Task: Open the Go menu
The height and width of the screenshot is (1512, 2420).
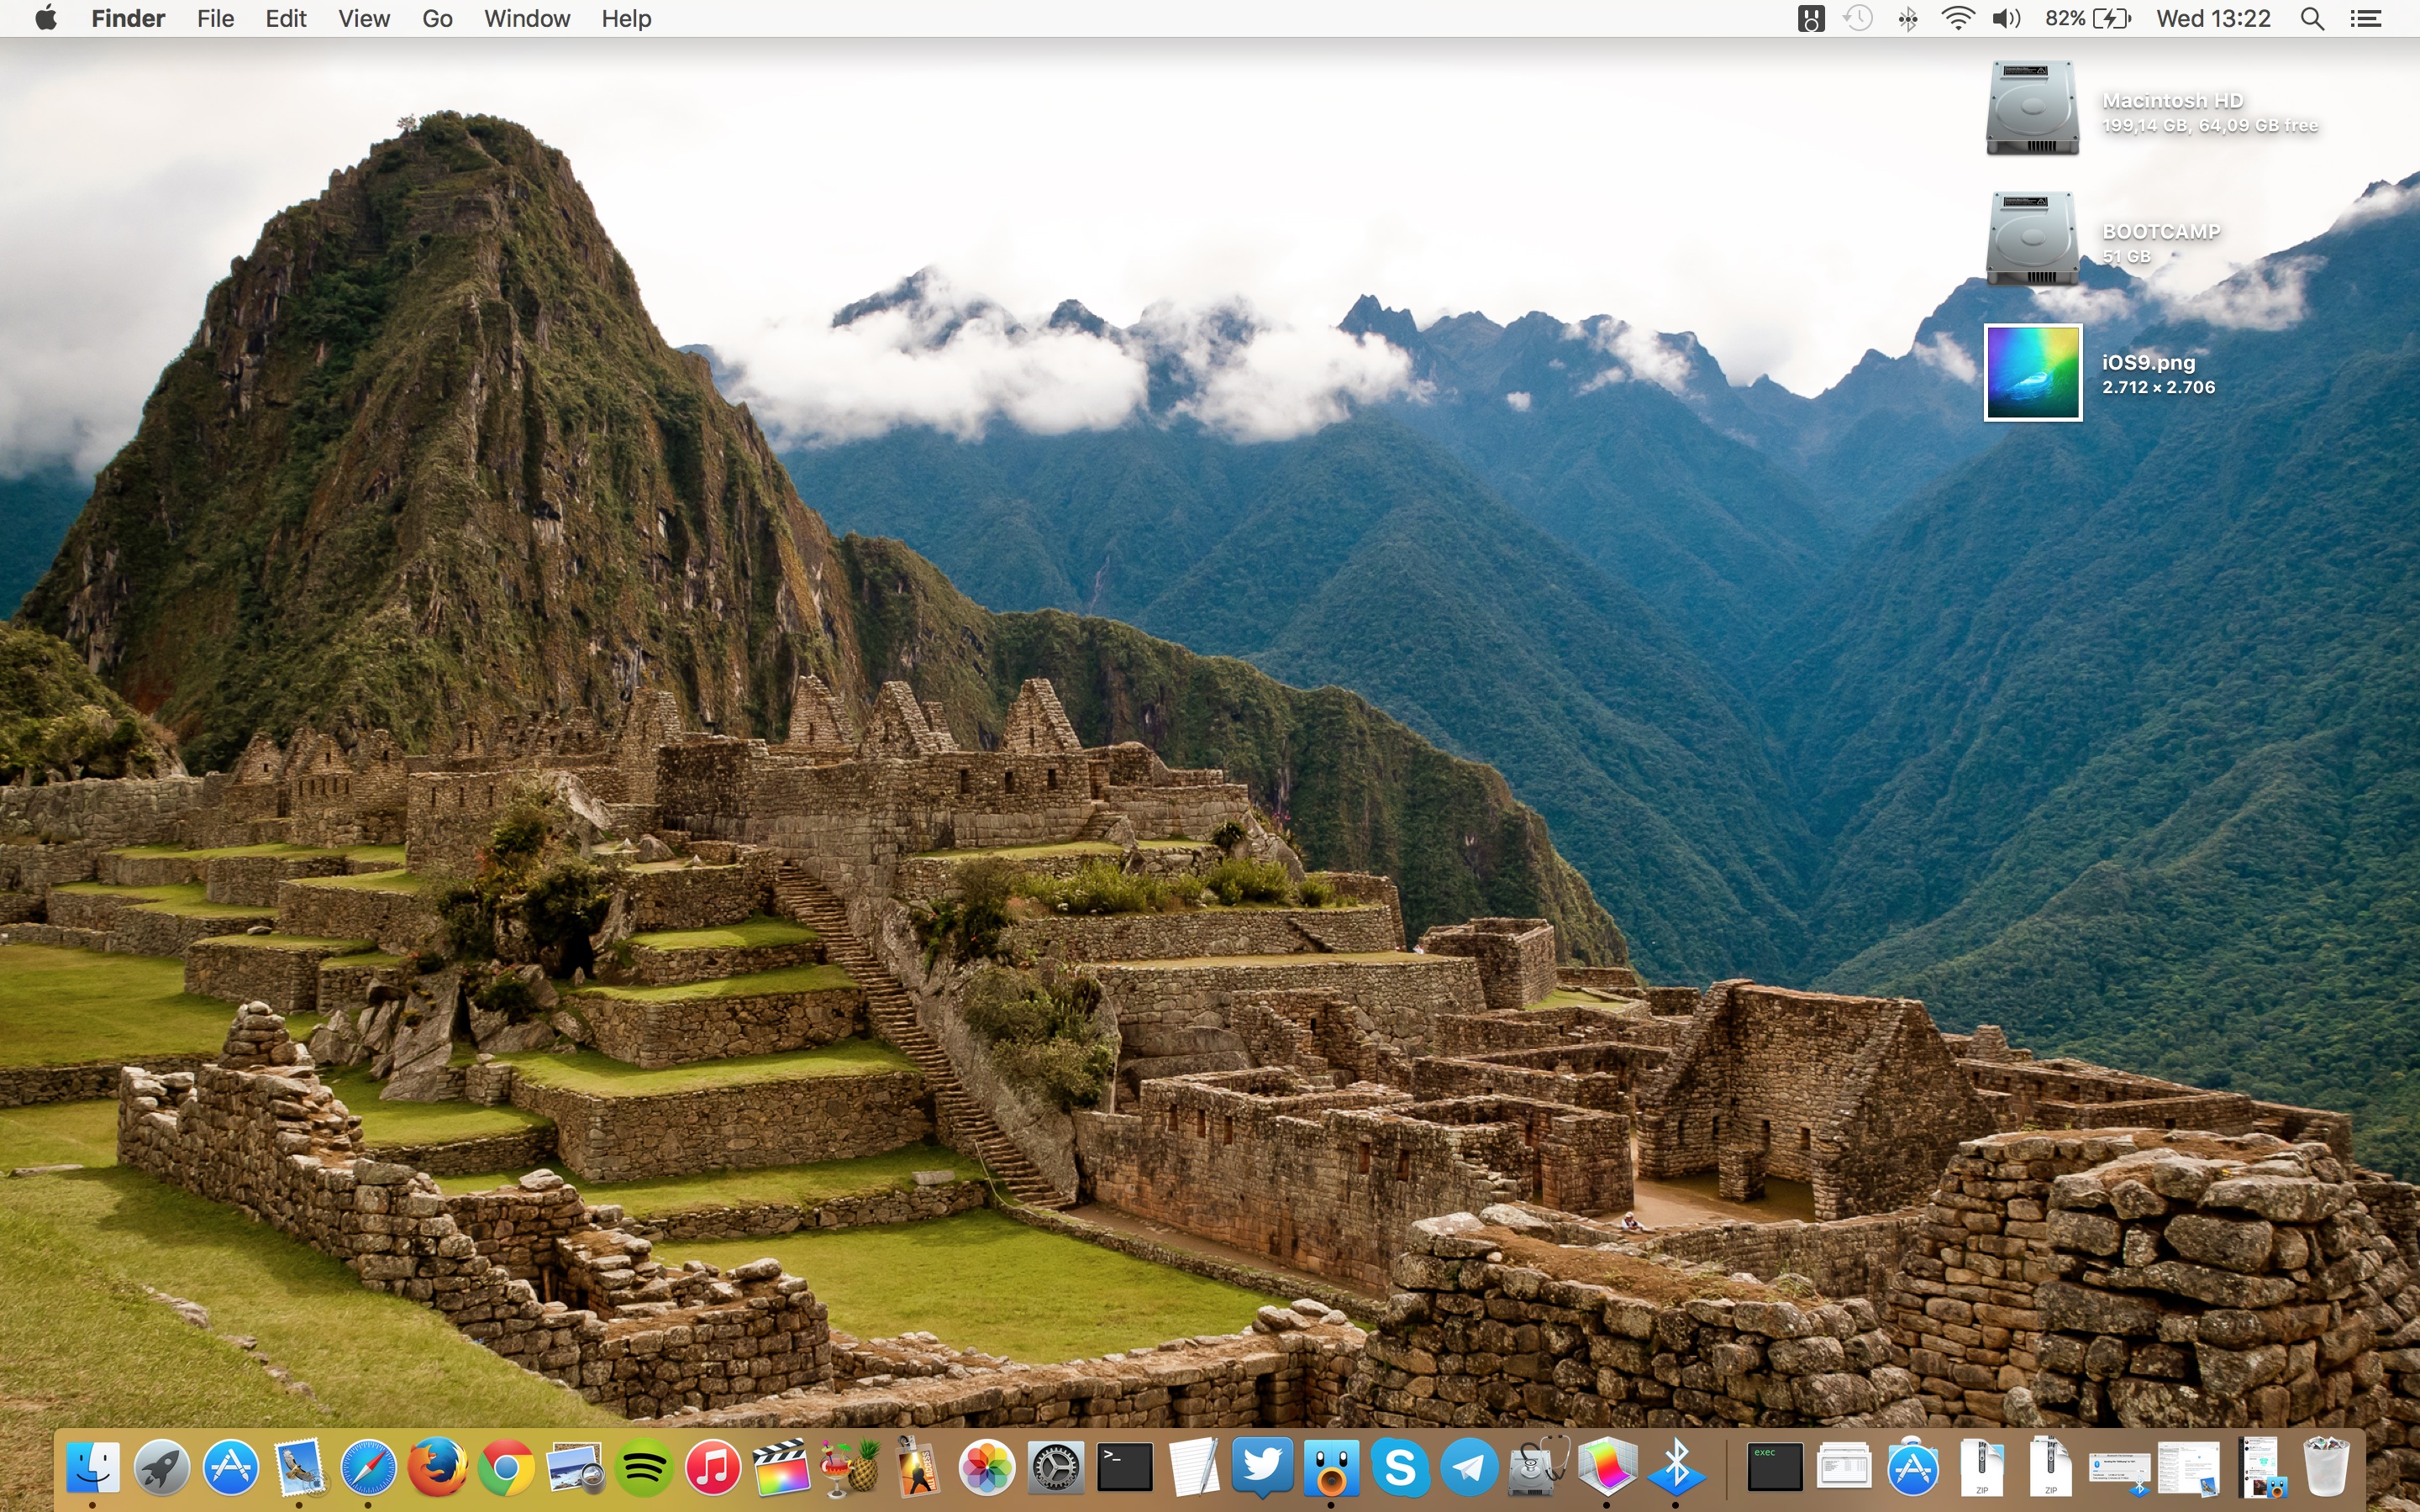Action: [437, 19]
